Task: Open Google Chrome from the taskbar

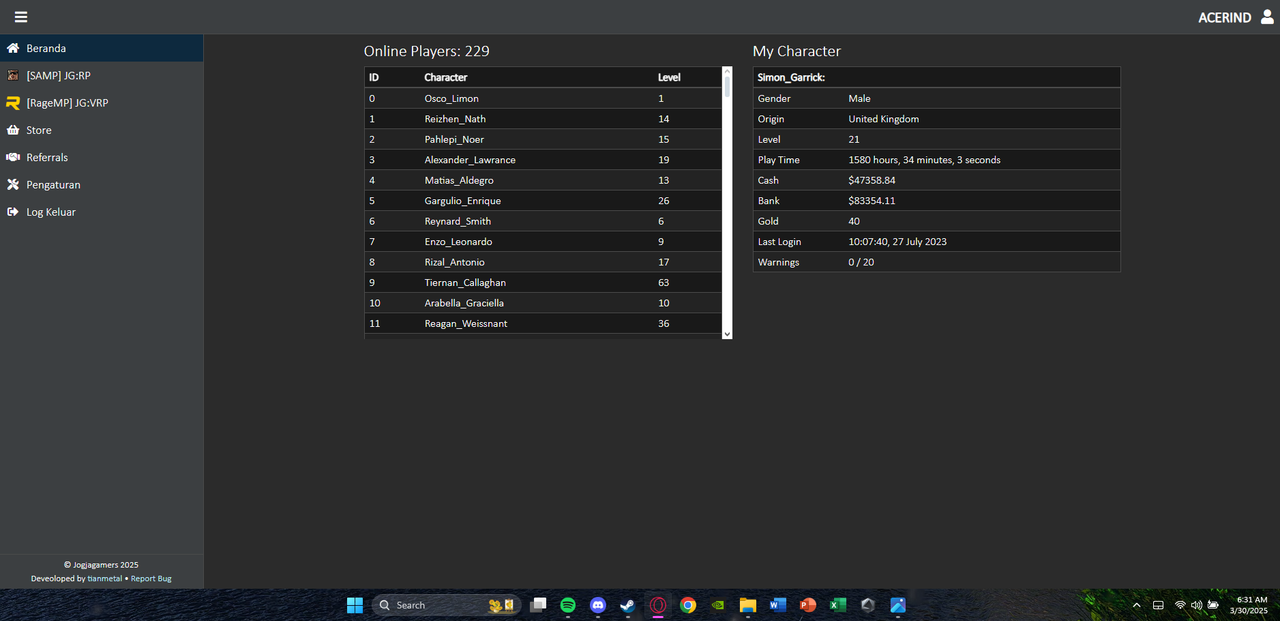Action: [x=688, y=605]
